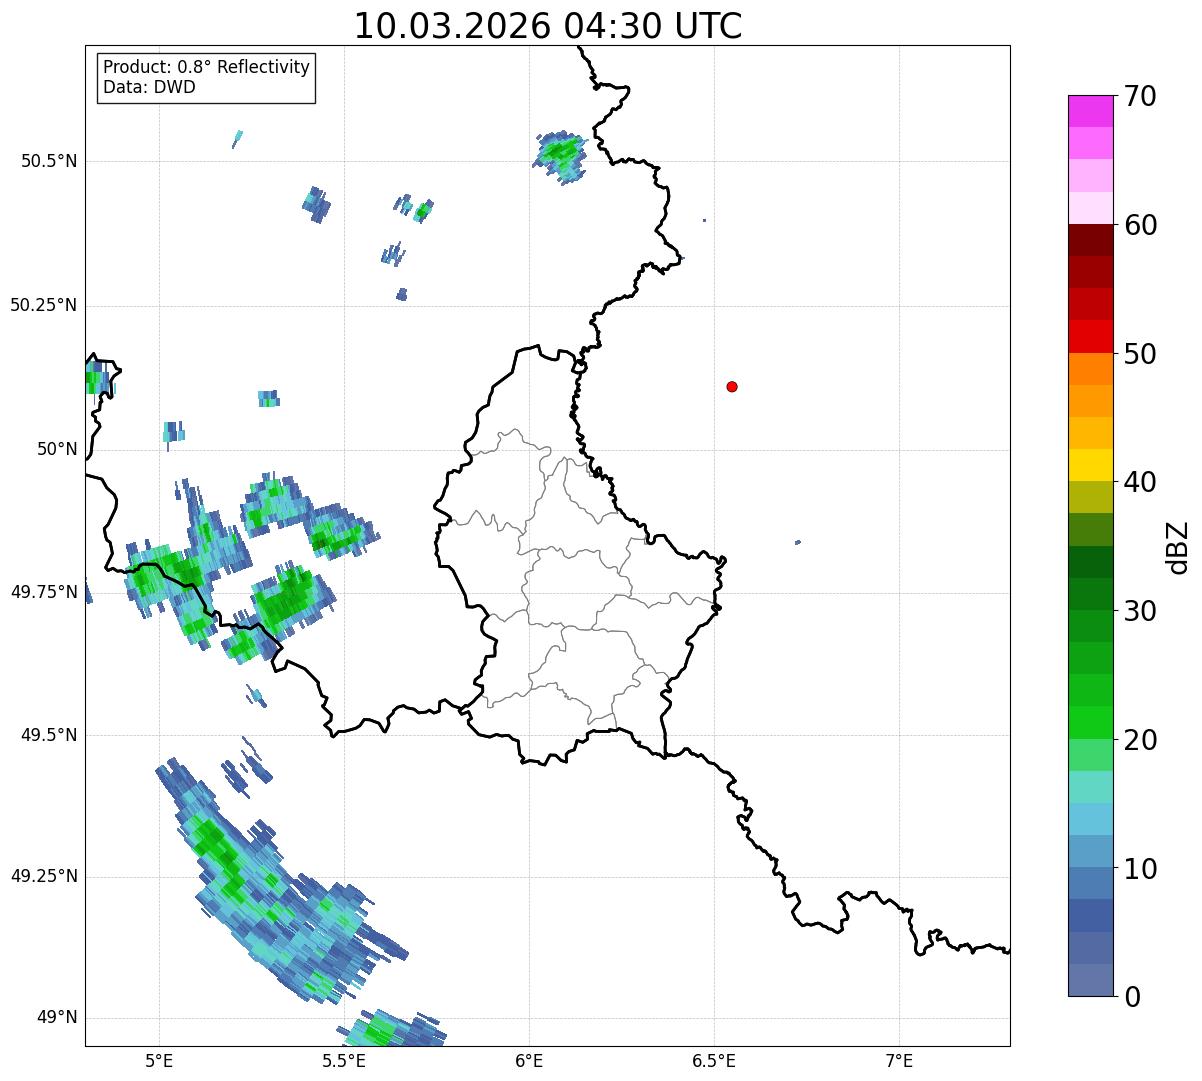The image size is (1202, 1081).
Task: Click the dark maroon colorbar segment below 60
Action: coord(1090,240)
